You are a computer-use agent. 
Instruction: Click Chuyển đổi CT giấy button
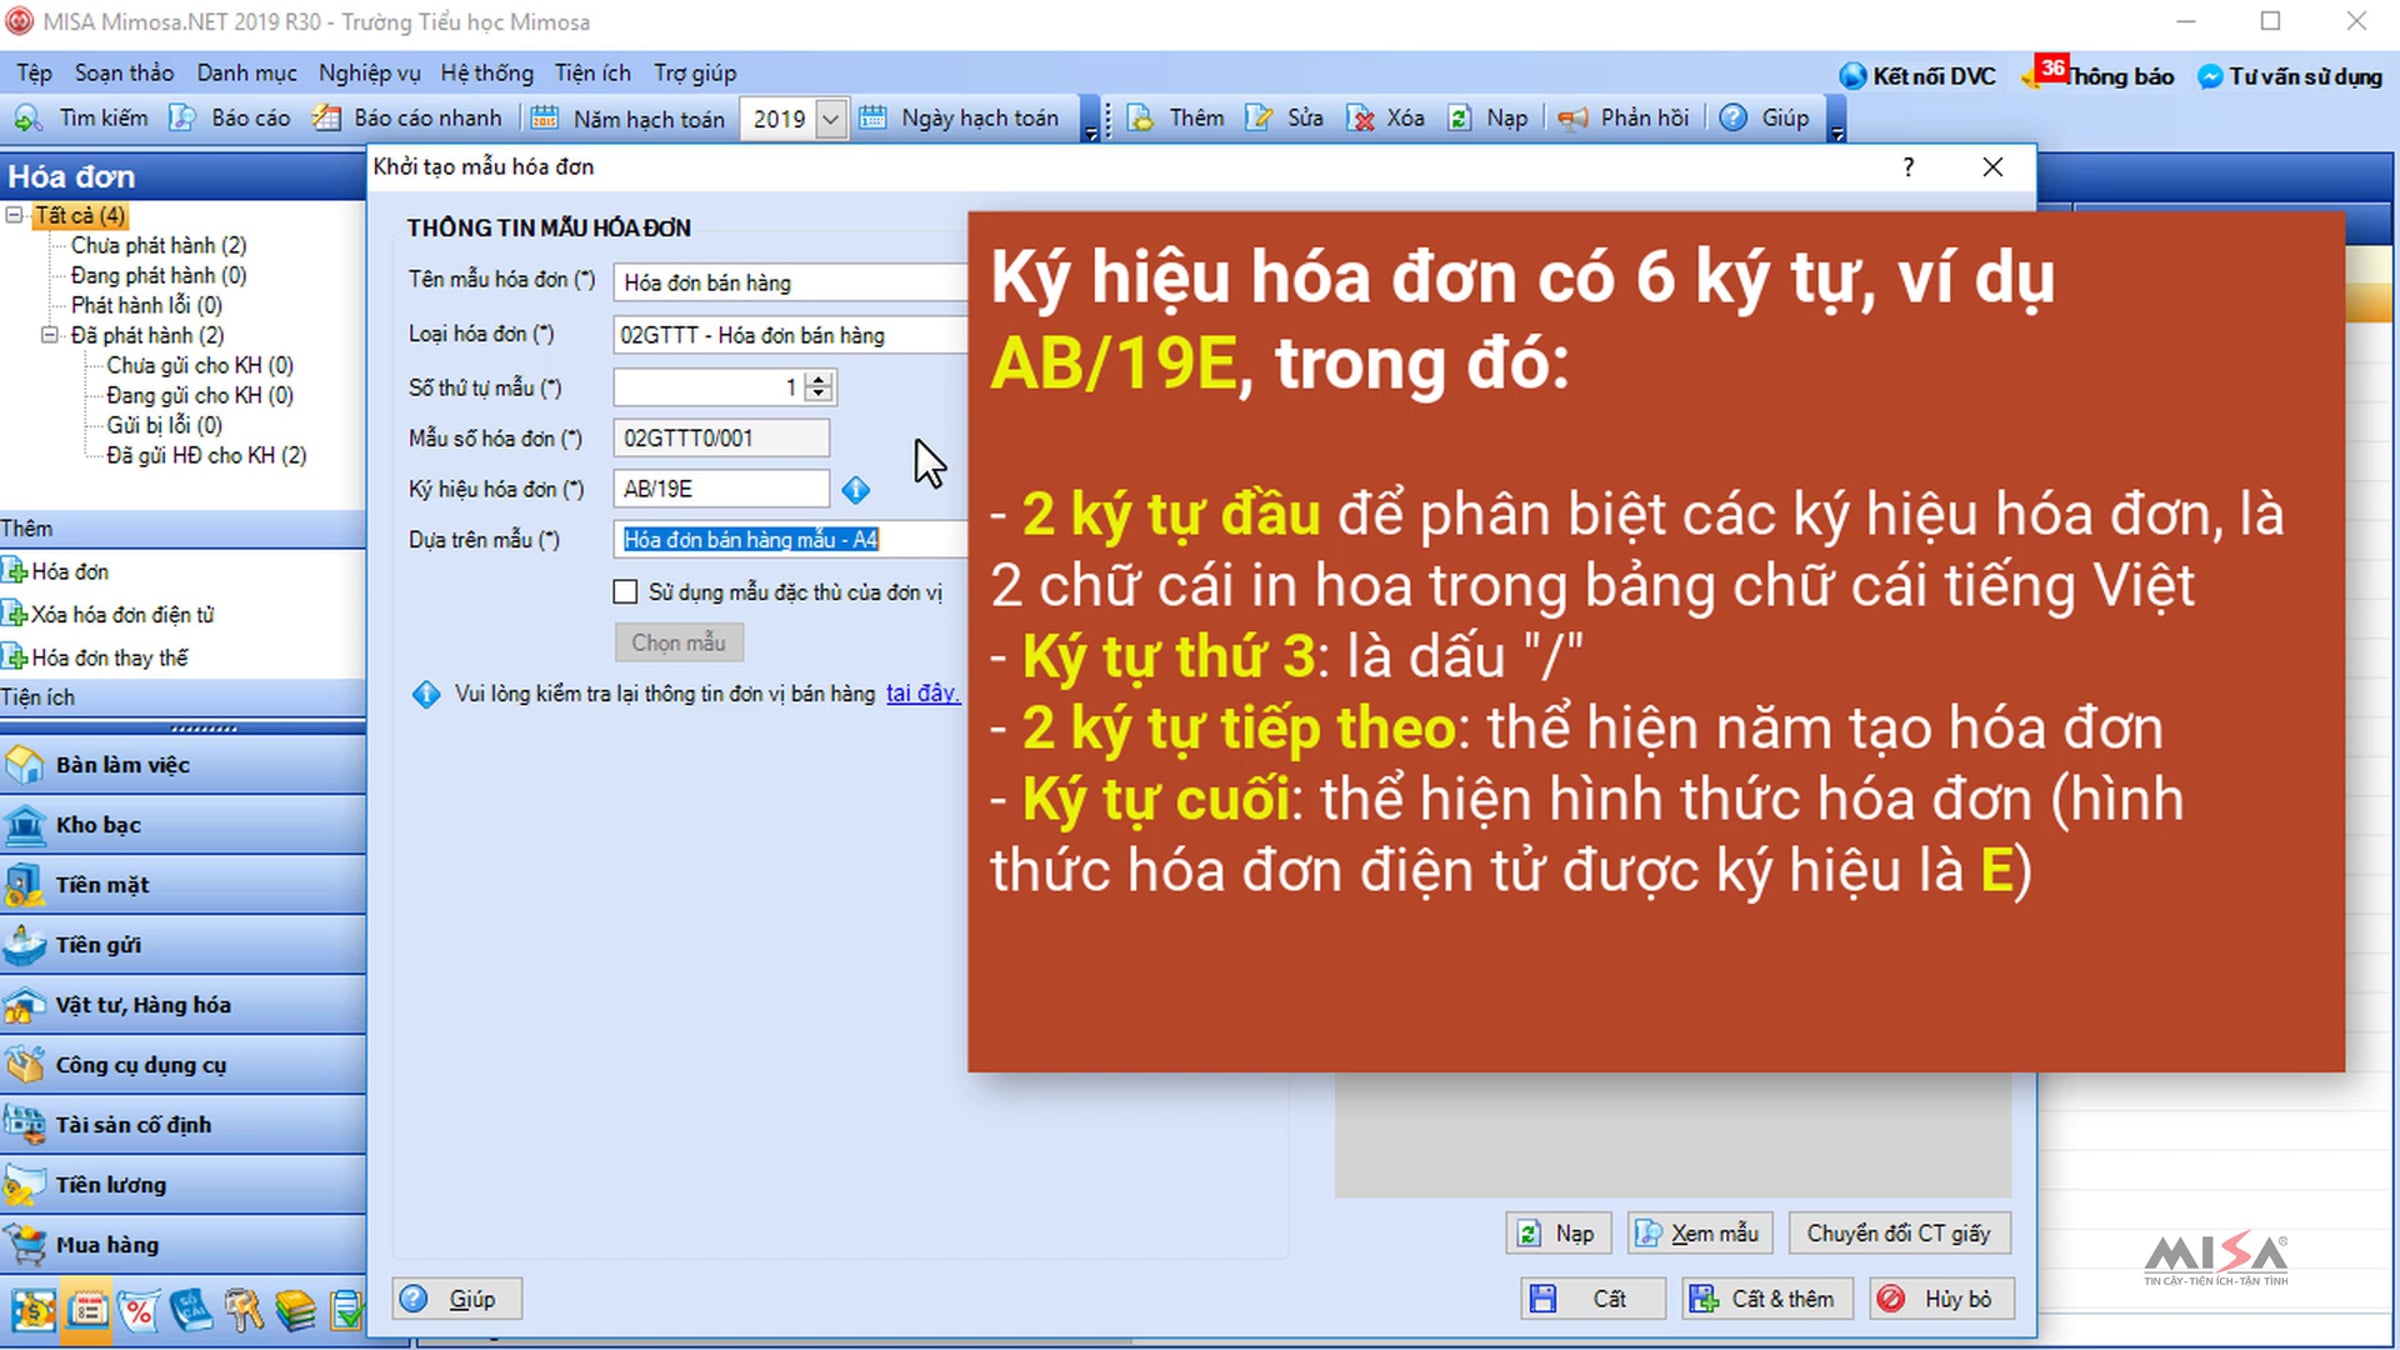point(1899,1233)
